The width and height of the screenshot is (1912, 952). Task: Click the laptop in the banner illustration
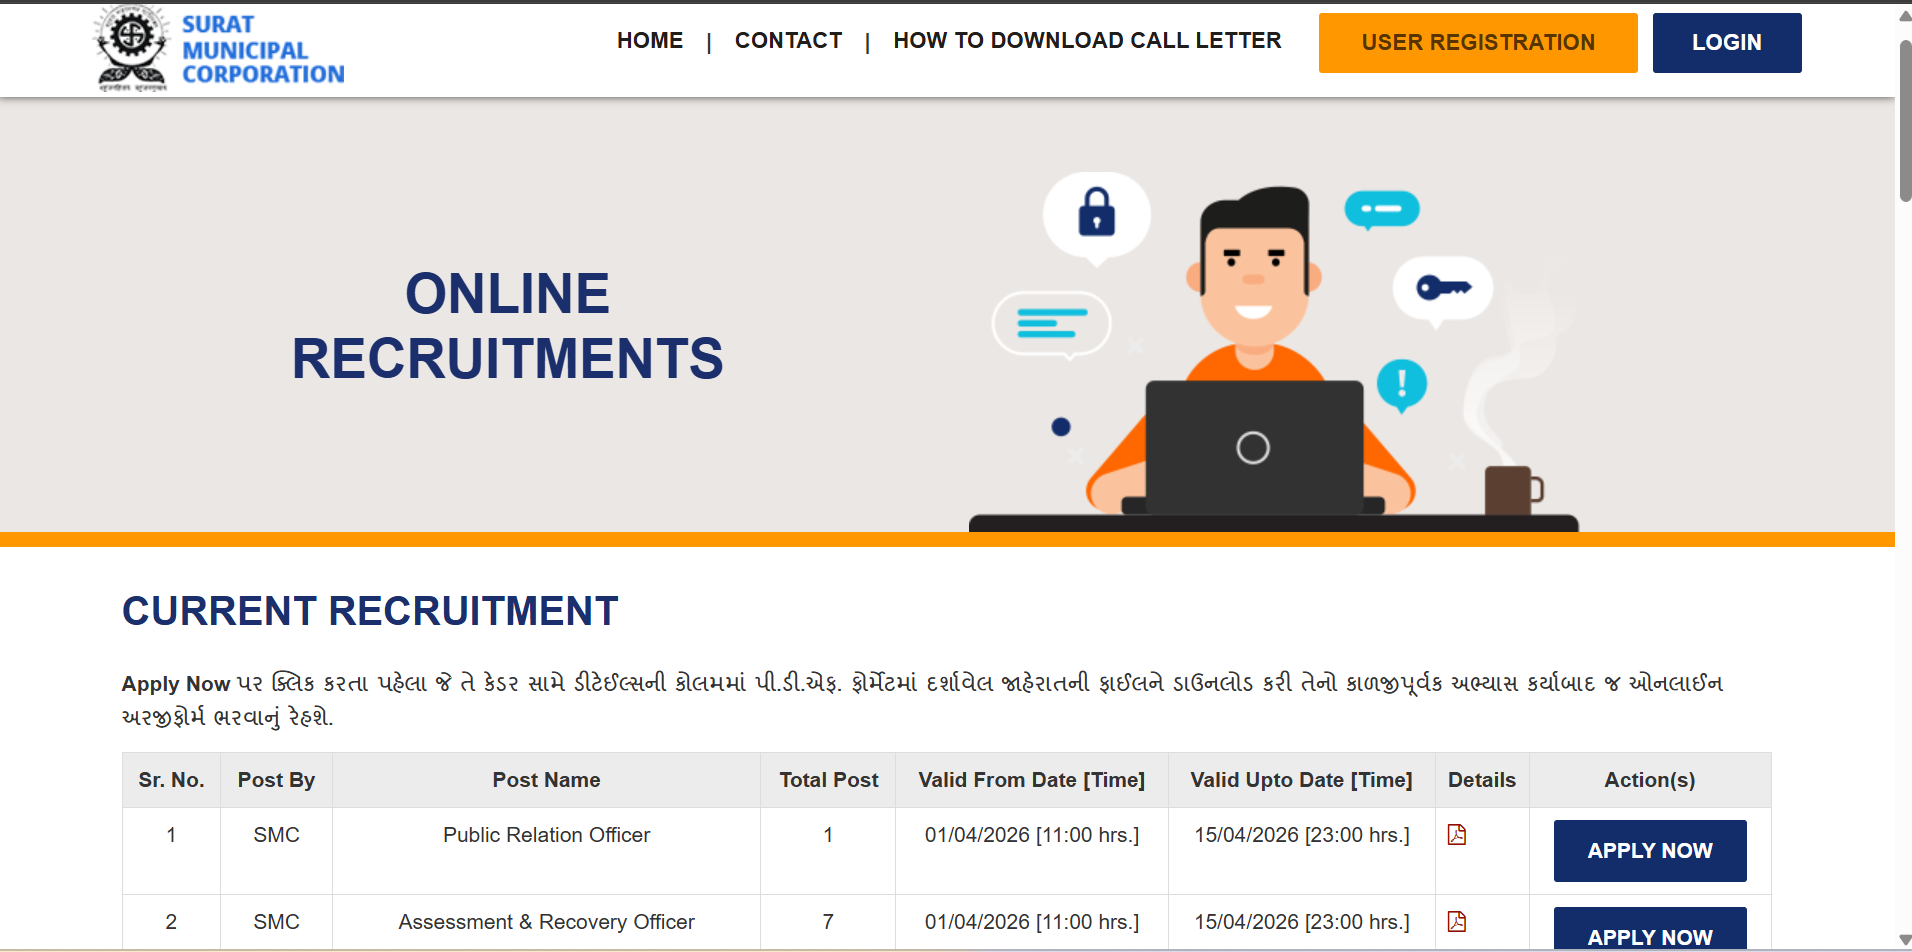1253,447
